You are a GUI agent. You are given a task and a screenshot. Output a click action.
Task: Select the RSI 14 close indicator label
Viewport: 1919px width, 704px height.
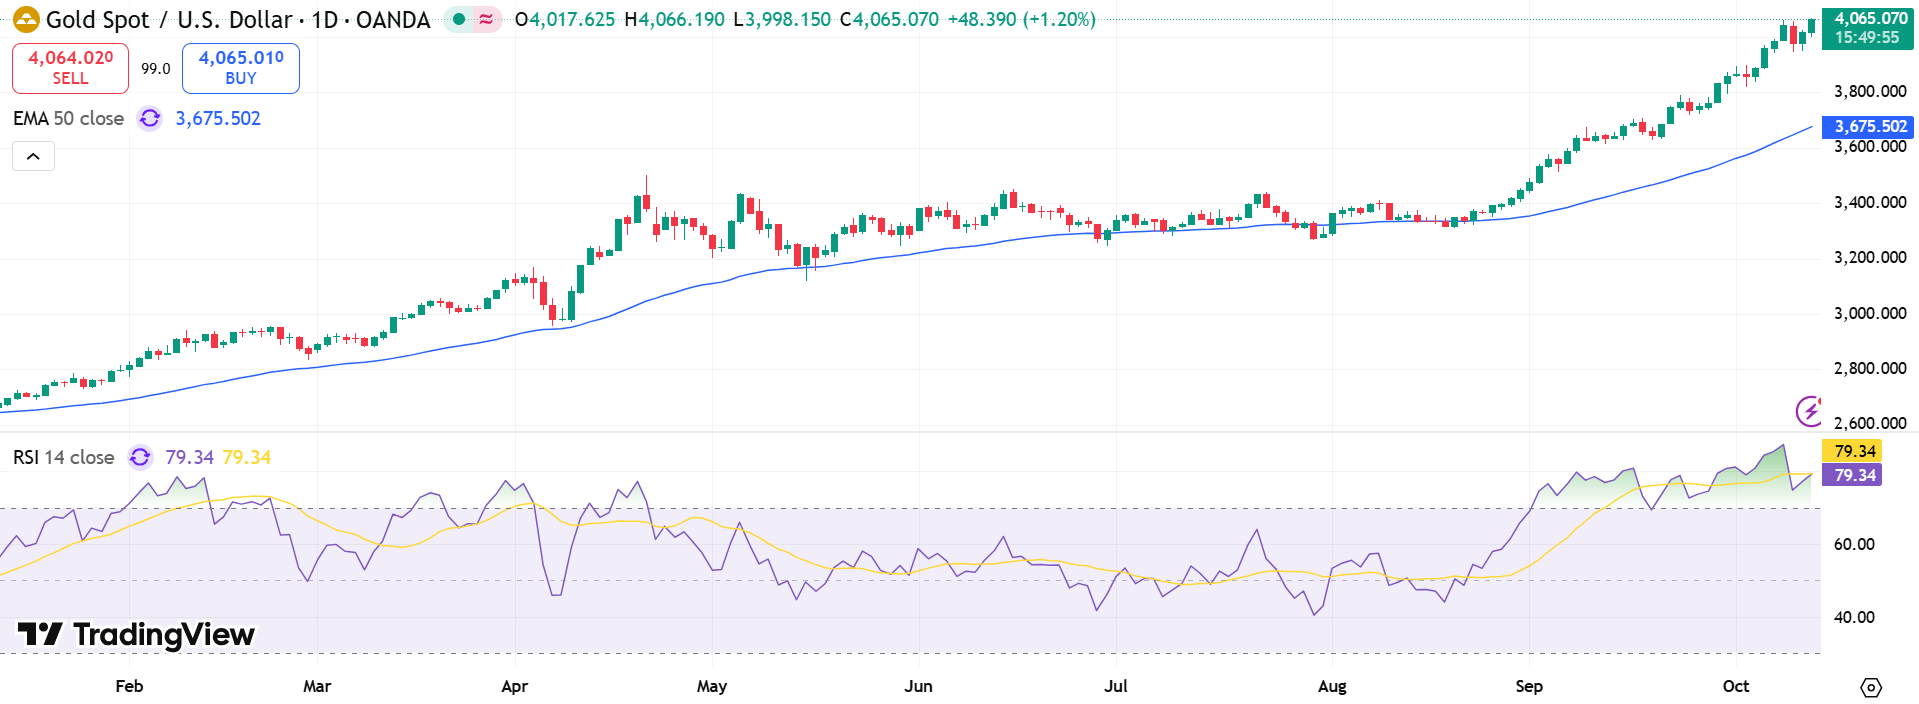coord(63,457)
